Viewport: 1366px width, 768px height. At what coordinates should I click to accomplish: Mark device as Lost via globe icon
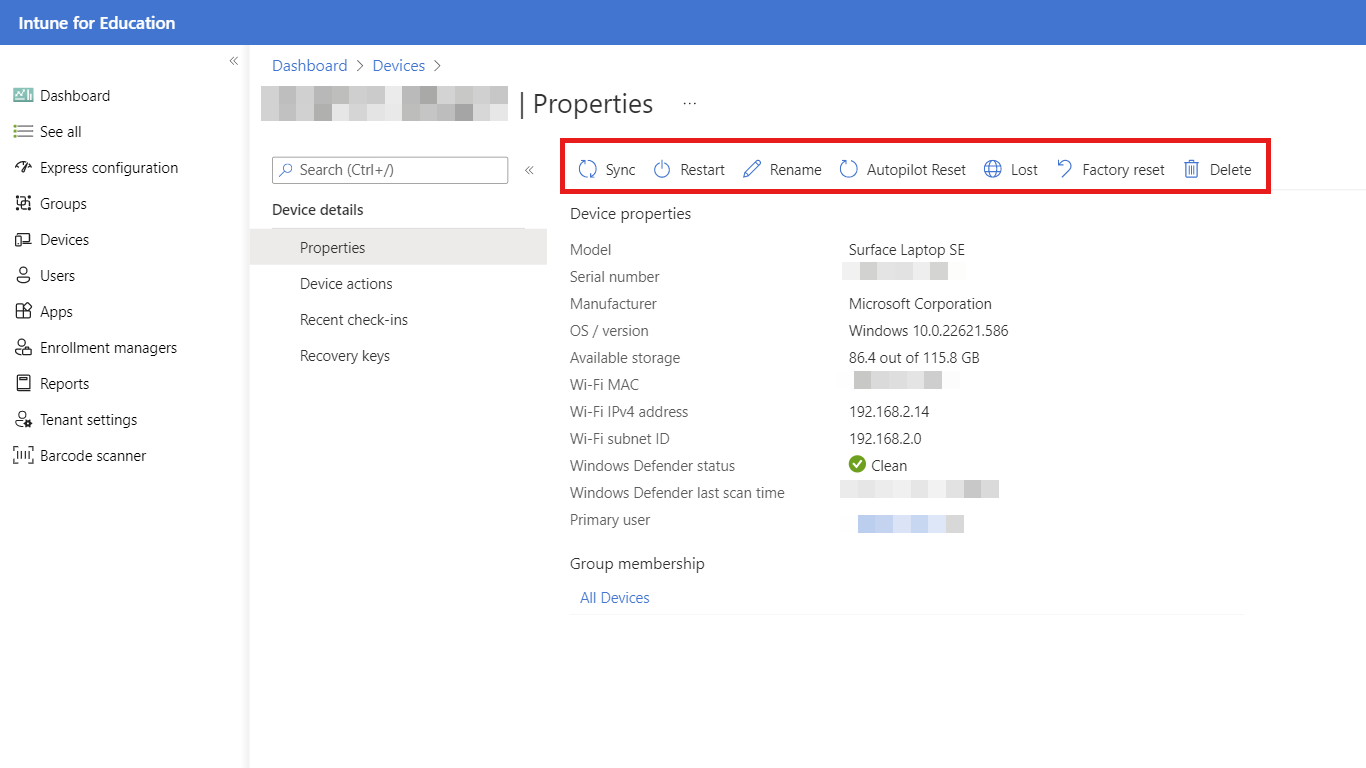click(993, 169)
